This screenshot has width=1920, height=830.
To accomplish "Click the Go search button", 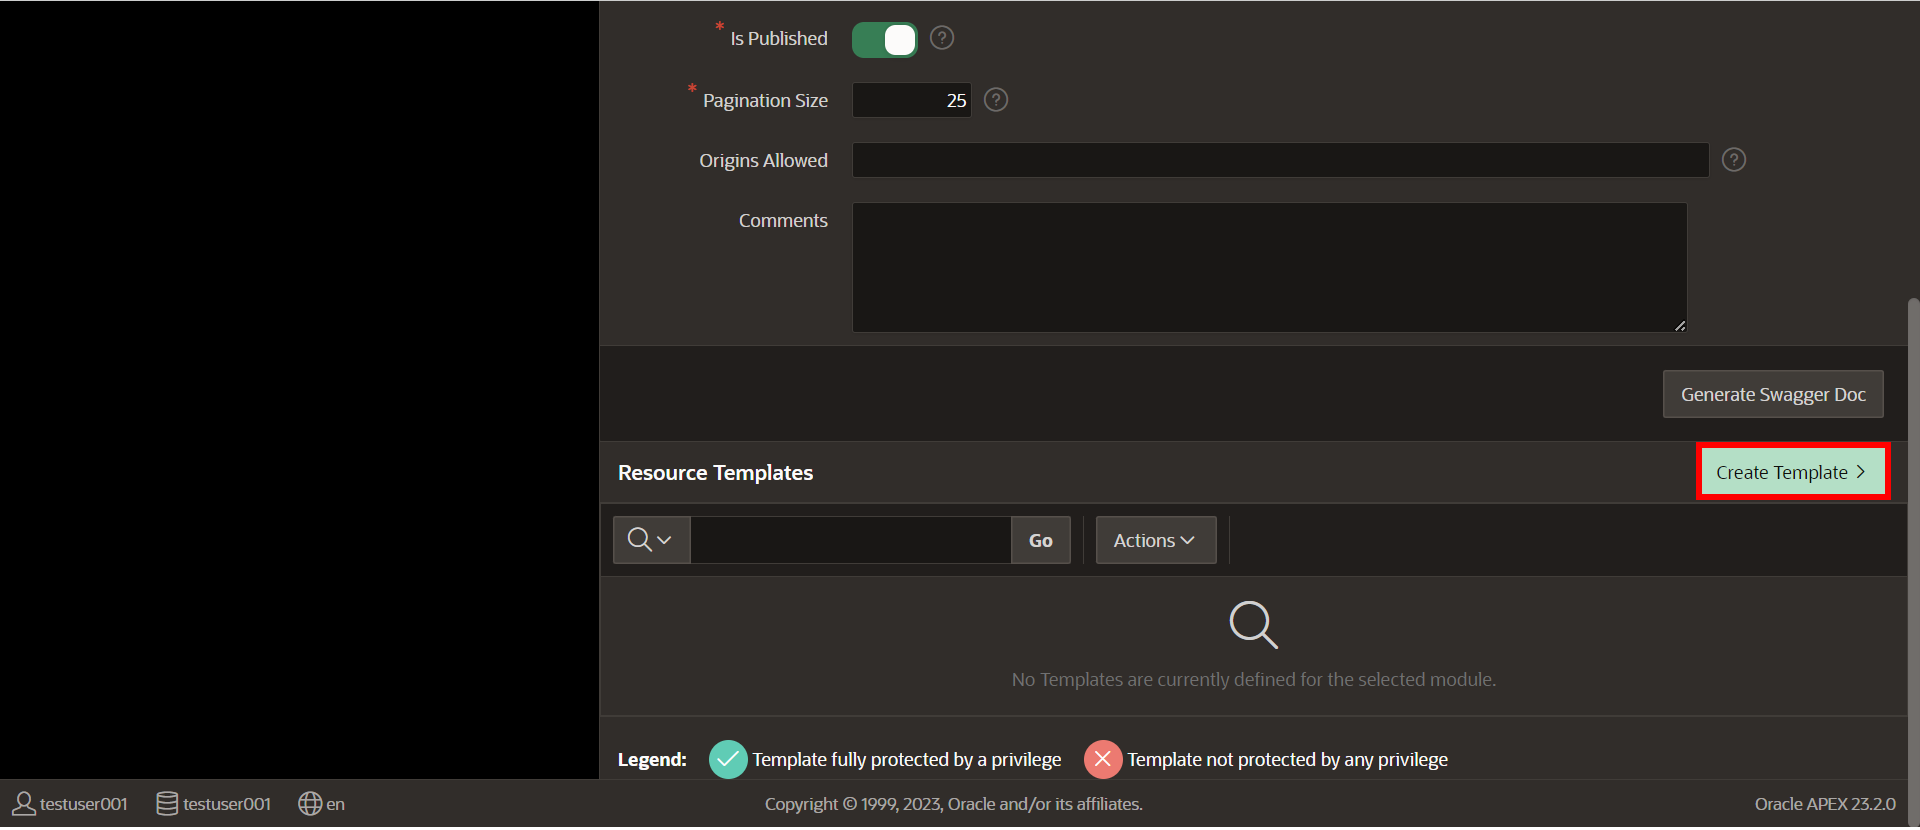I will pos(1040,540).
